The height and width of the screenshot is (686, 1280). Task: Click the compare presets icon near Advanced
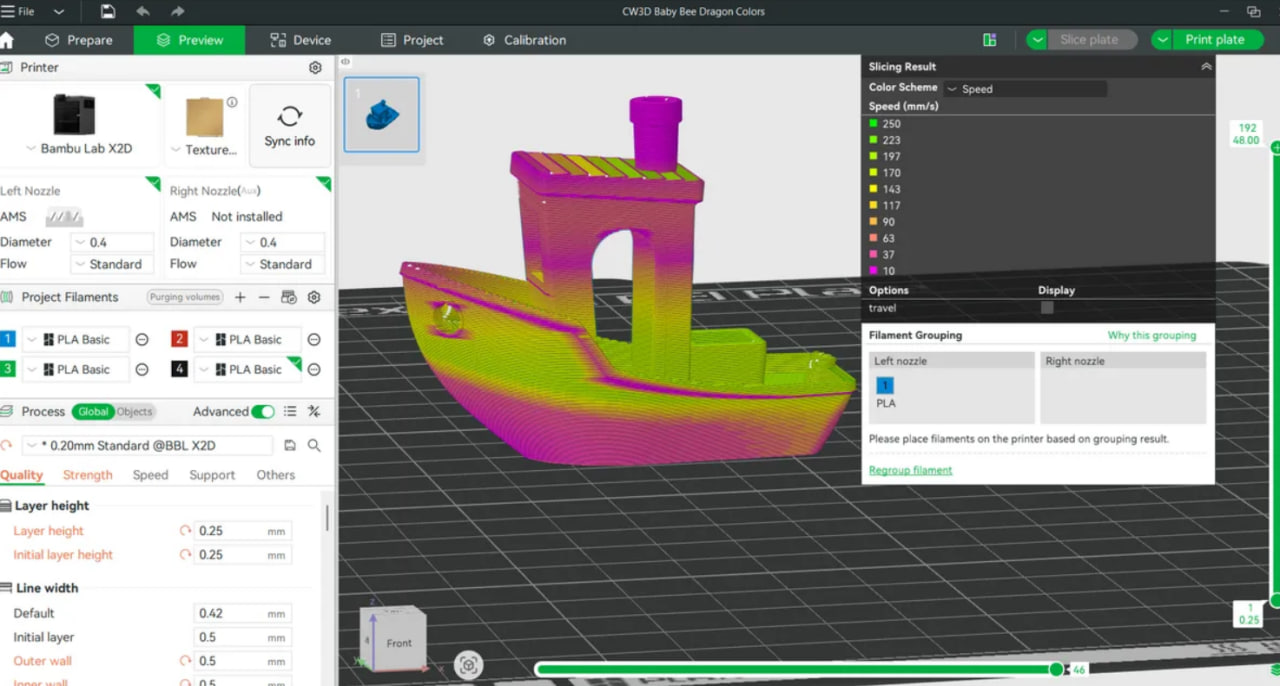pos(314,412)
